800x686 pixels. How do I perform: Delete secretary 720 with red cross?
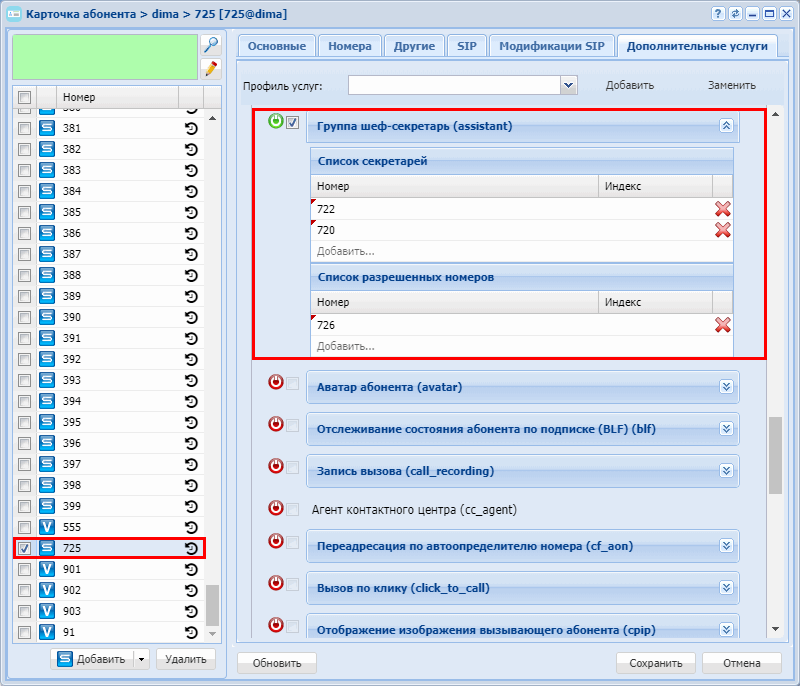pos(722,230)
